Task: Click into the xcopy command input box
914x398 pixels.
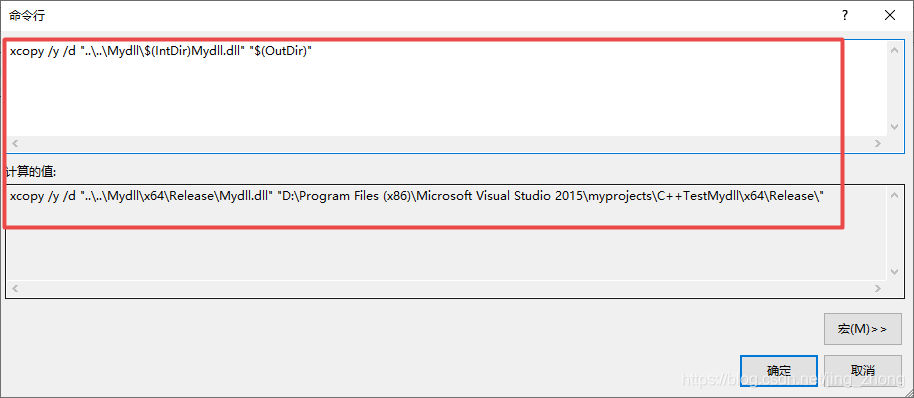Action: point(447,89)
